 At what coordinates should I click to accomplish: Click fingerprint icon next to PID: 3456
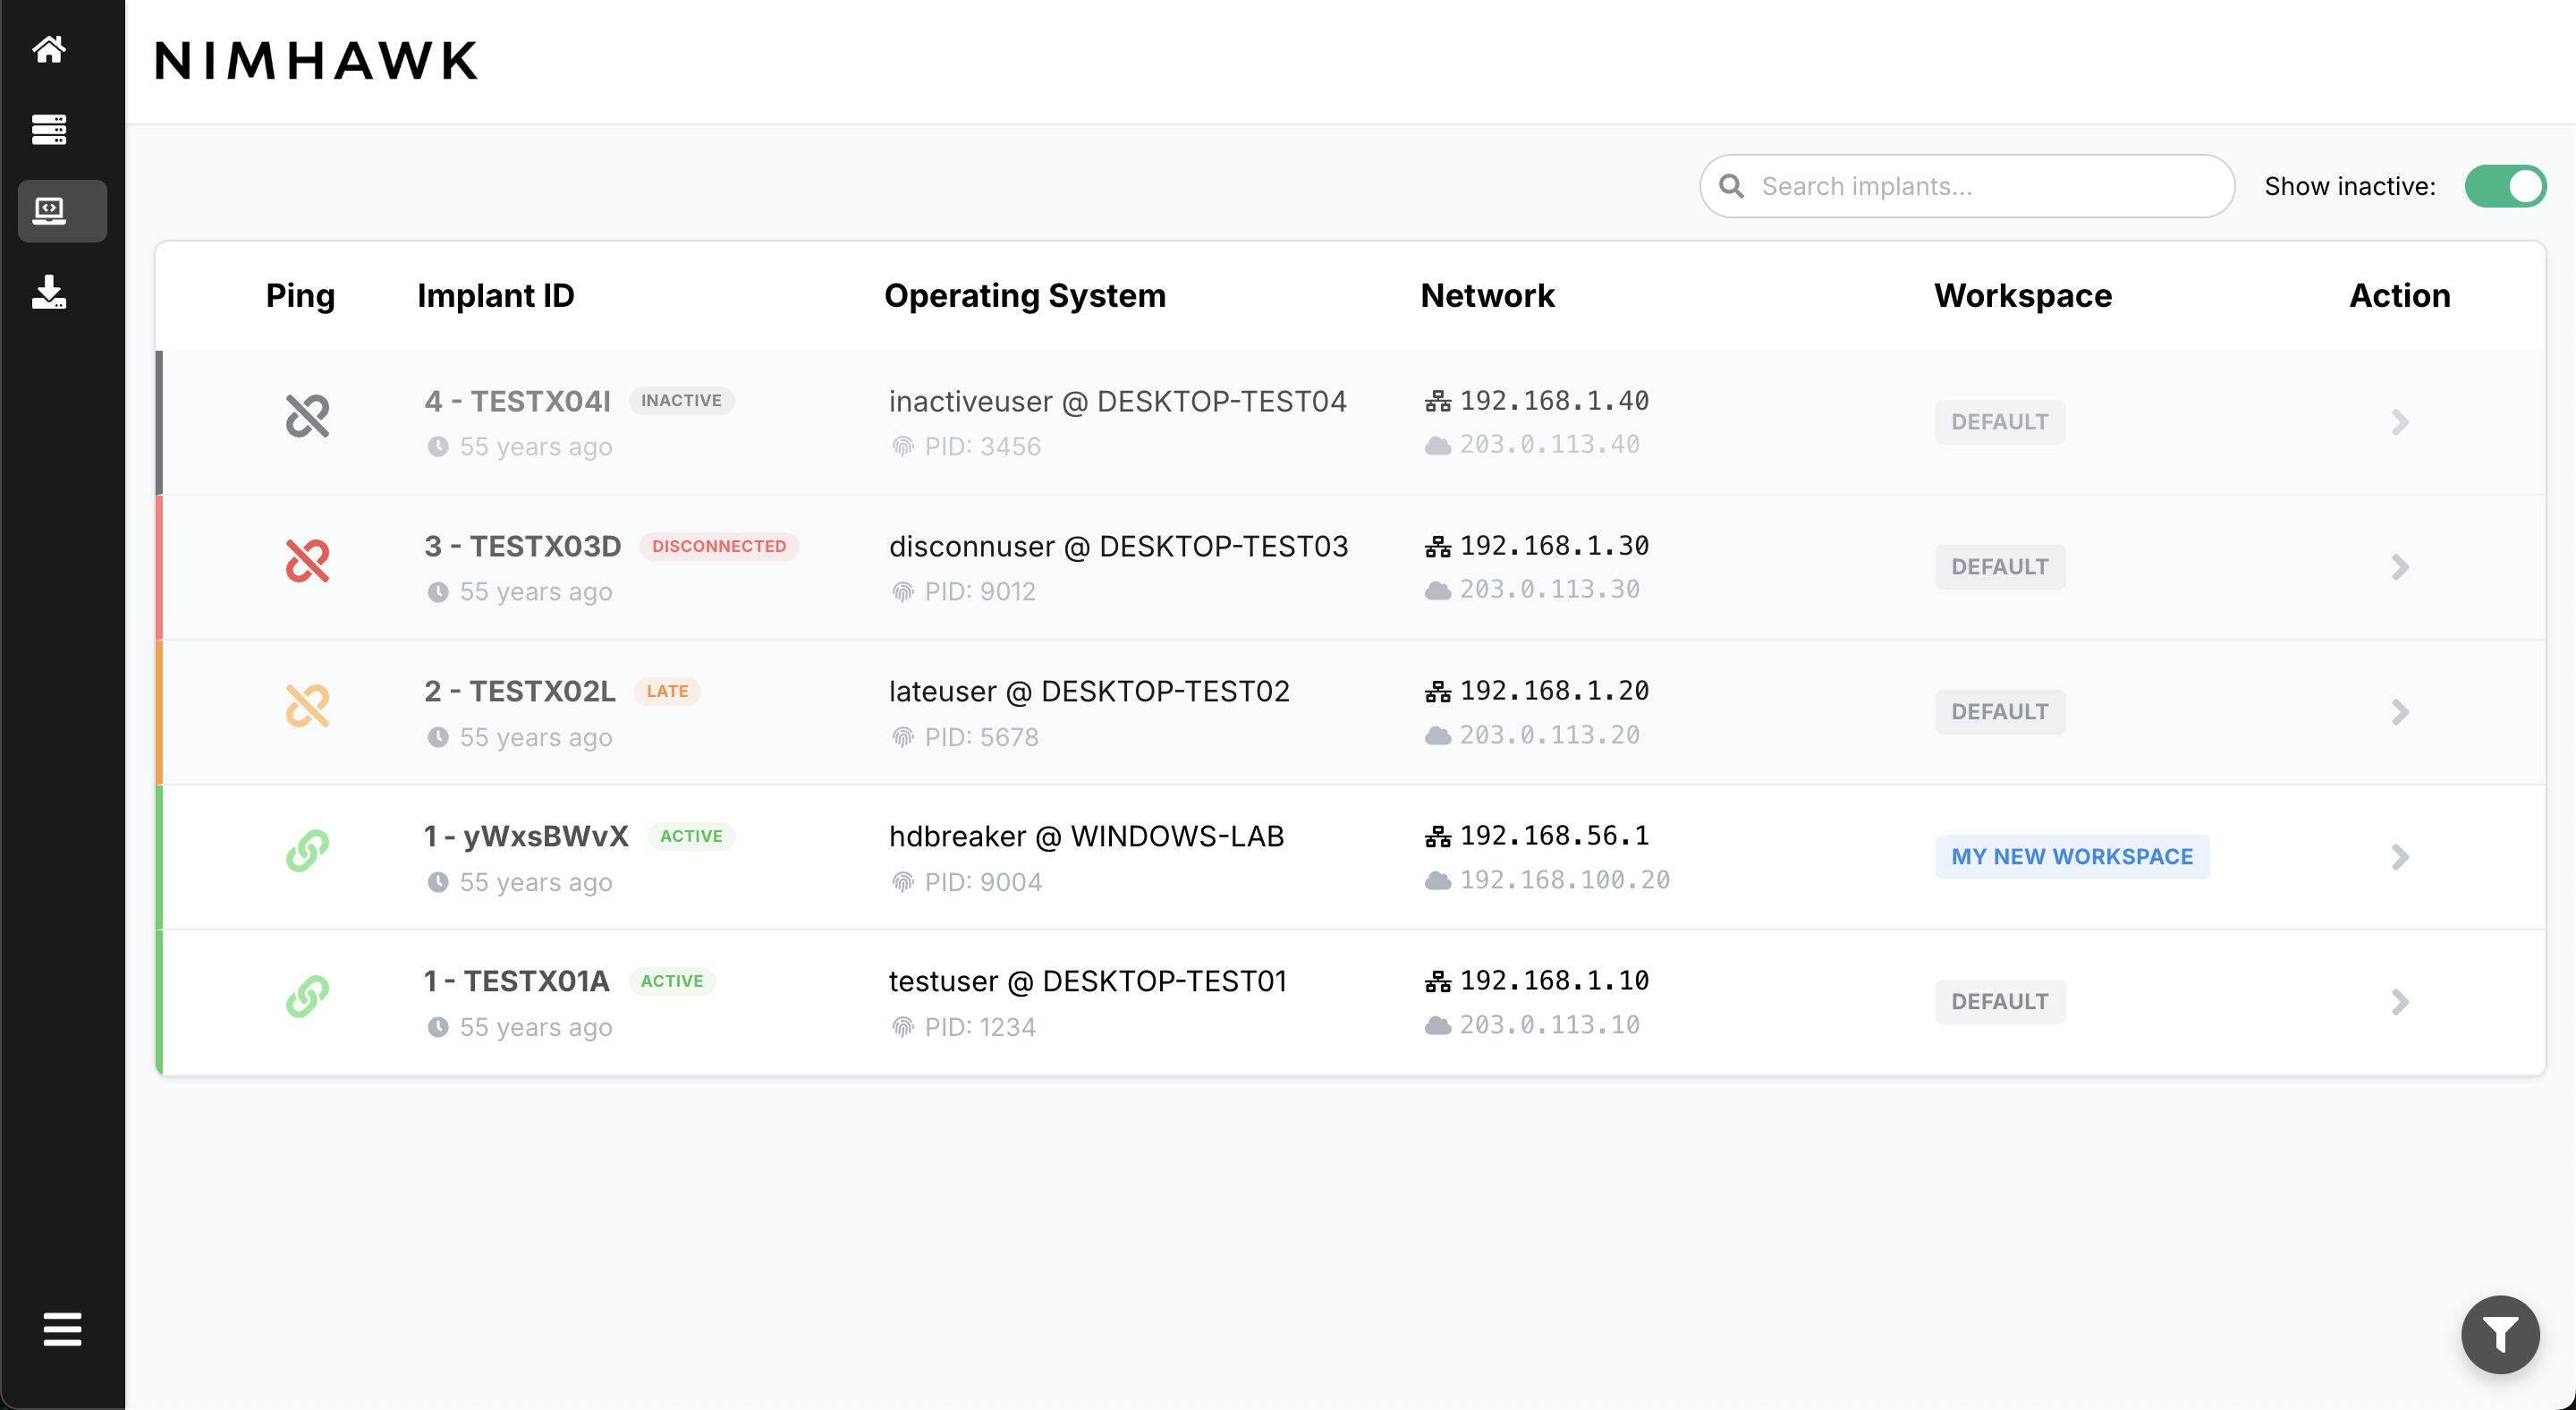point(903,446)
